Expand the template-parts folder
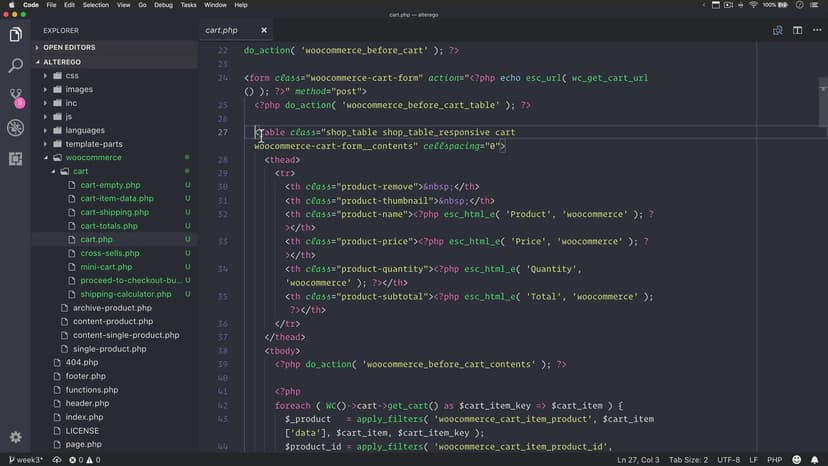The height and width of the screenshot is (466, 828). click(94, 144)
